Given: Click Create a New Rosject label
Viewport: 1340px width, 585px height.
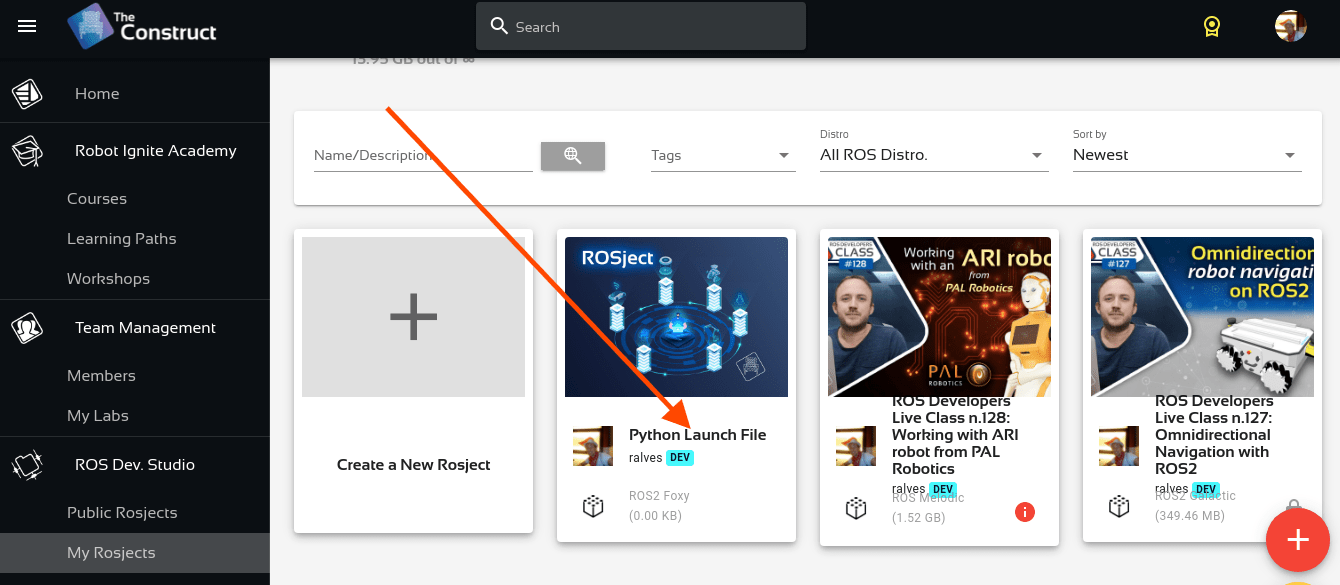Looking at the screenshot, I should (x=414, y=465).
